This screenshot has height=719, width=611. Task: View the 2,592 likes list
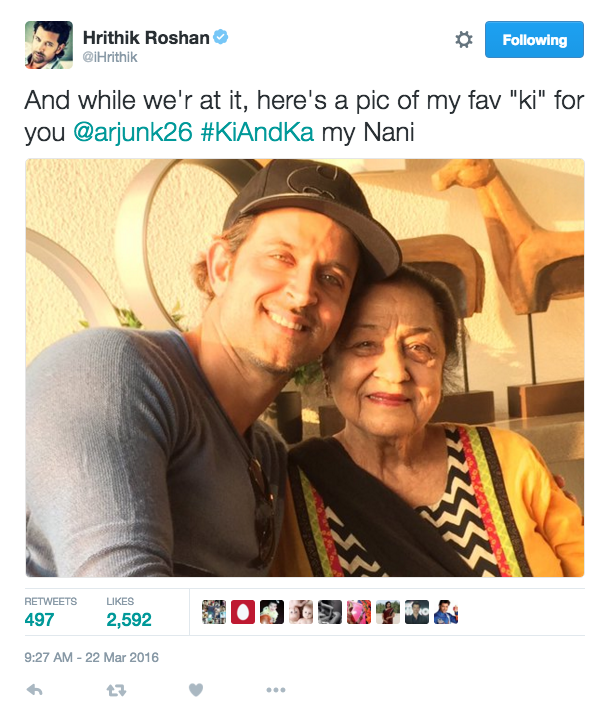click(x=129, y=620)
